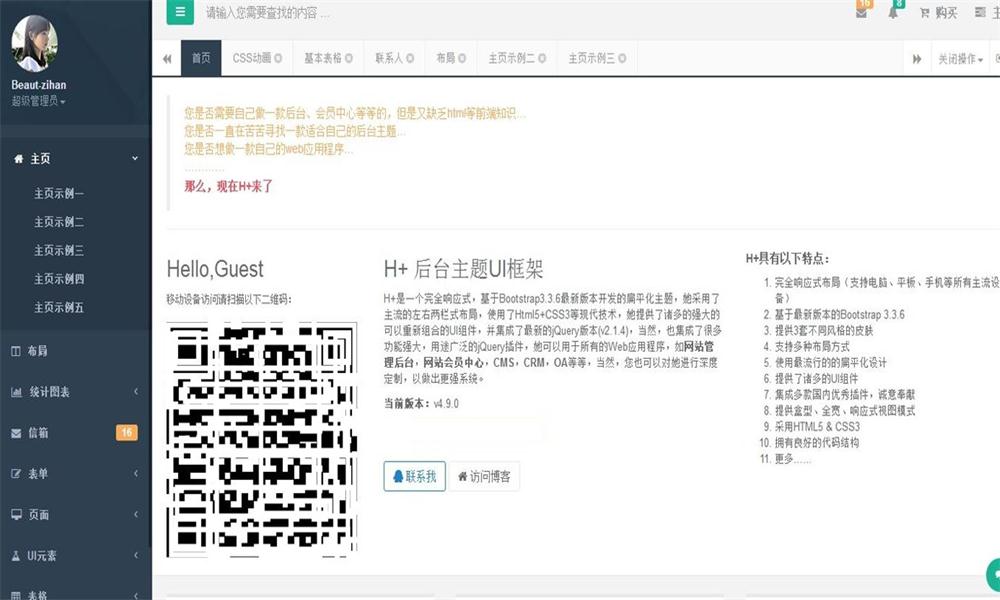
Task: Expand the 页面 sidebar chevron
Action: [x=135, y=514]
